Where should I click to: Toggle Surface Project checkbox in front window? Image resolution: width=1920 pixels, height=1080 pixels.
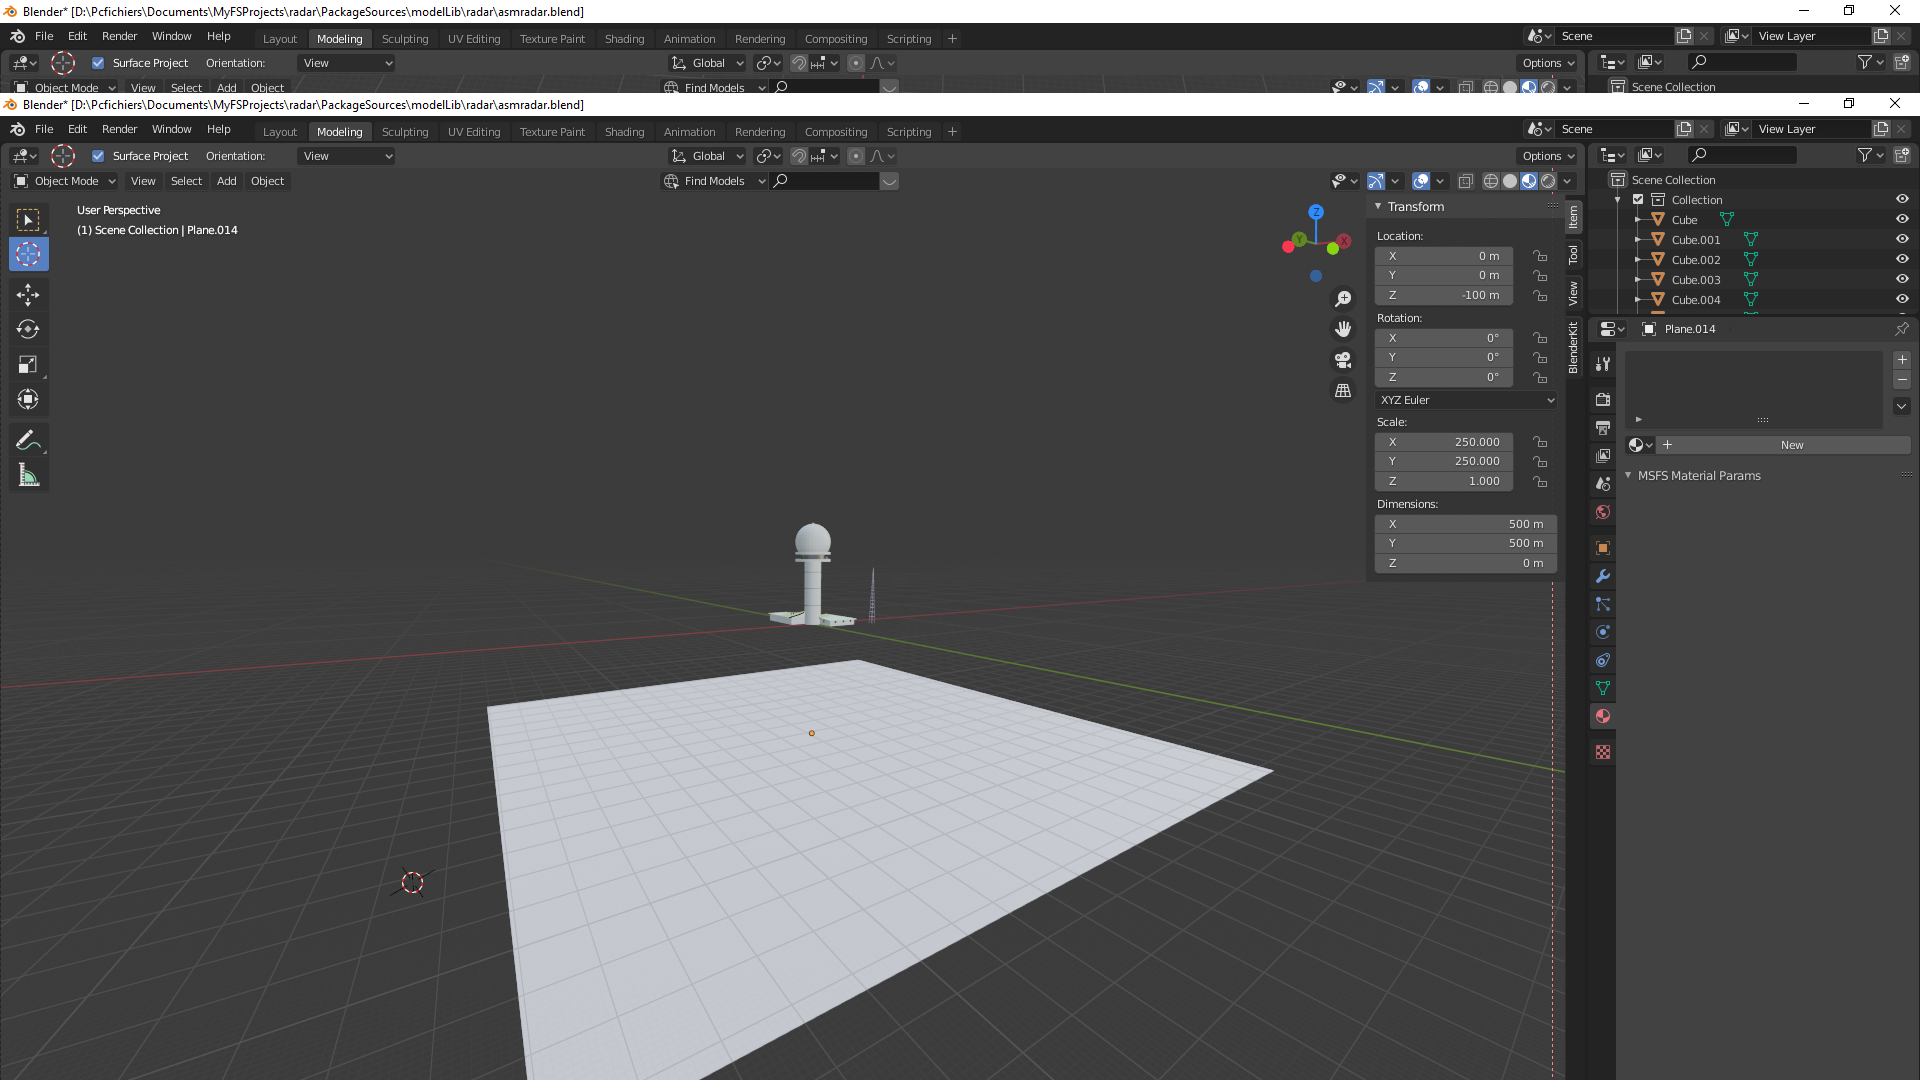click(98, 156)
